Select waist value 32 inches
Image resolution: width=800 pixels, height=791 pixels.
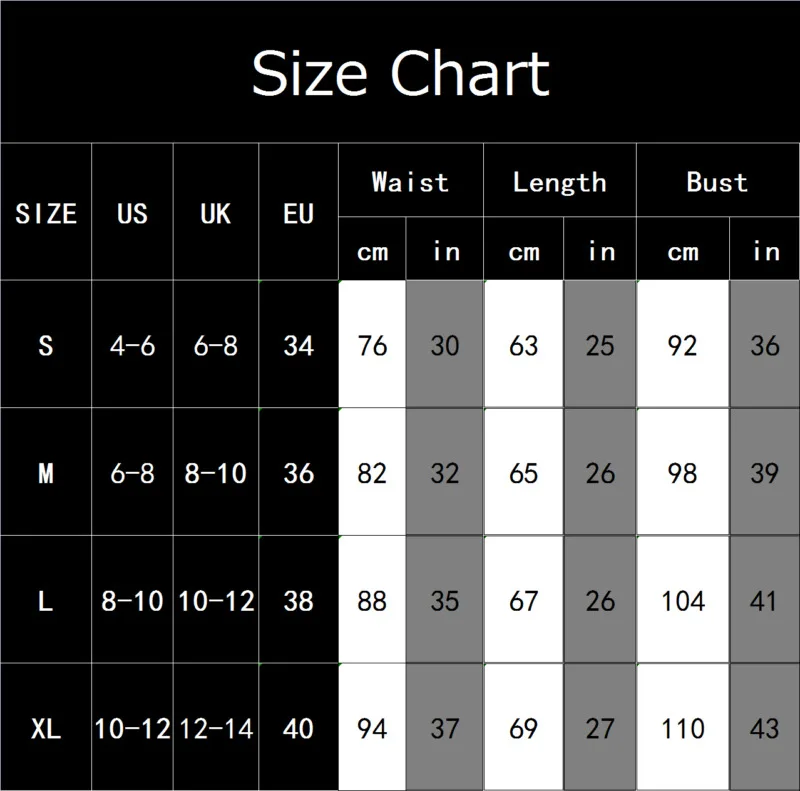[444, 472]
